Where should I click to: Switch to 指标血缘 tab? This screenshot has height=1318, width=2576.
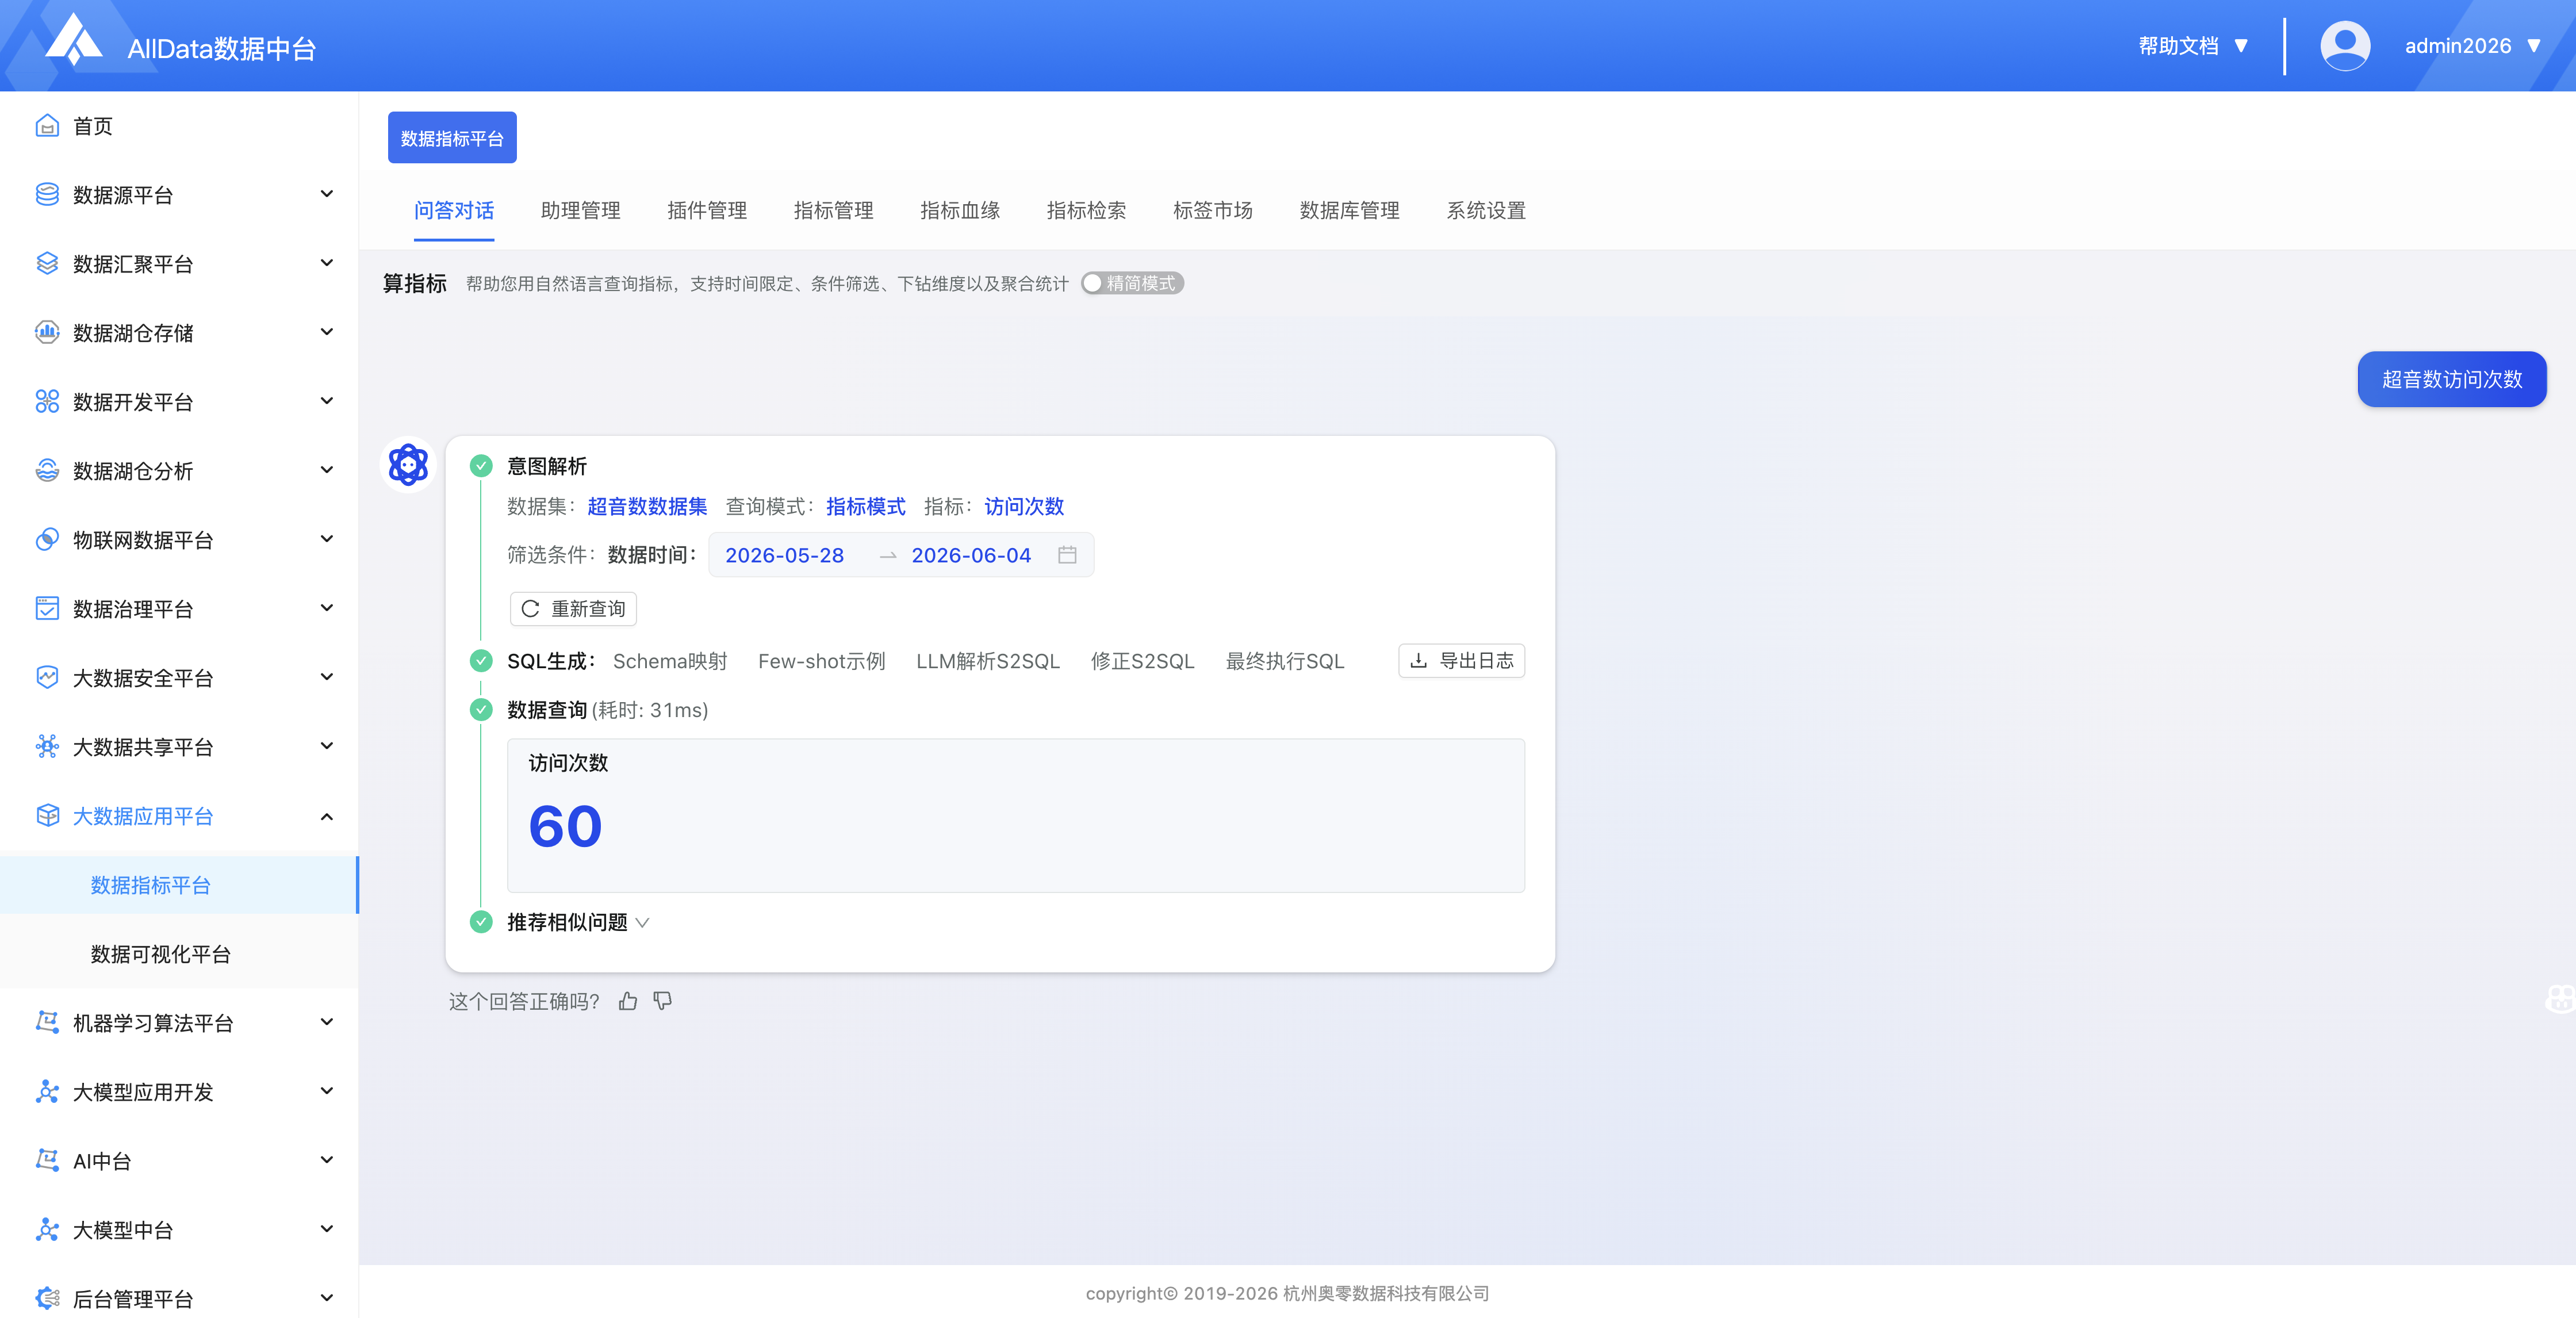pyautogui.click(x=960, y=211)
